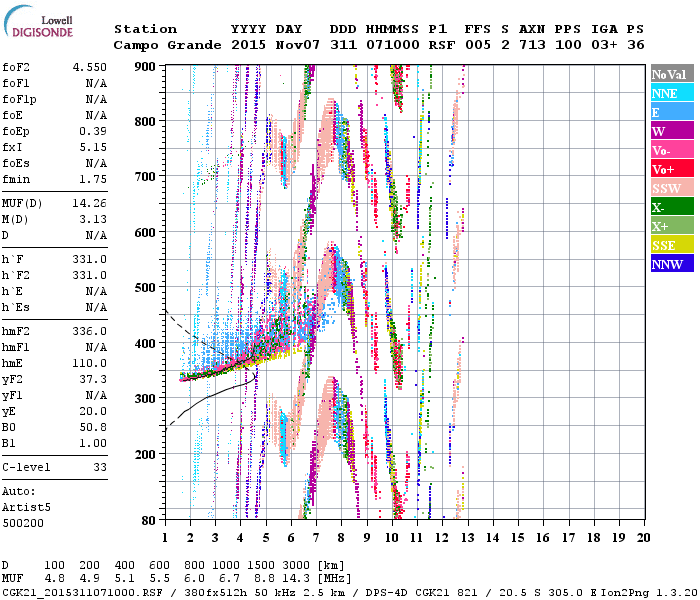Click the M(D) value 3.13
This screenshot has height=600, width=700.
click(x=93, y=220)
